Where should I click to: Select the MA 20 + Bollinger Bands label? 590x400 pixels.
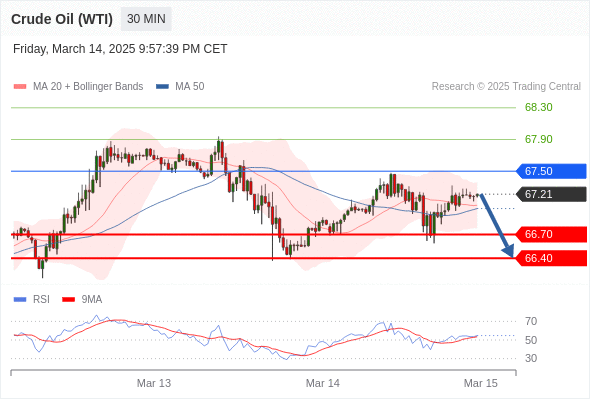pos(88,87)
